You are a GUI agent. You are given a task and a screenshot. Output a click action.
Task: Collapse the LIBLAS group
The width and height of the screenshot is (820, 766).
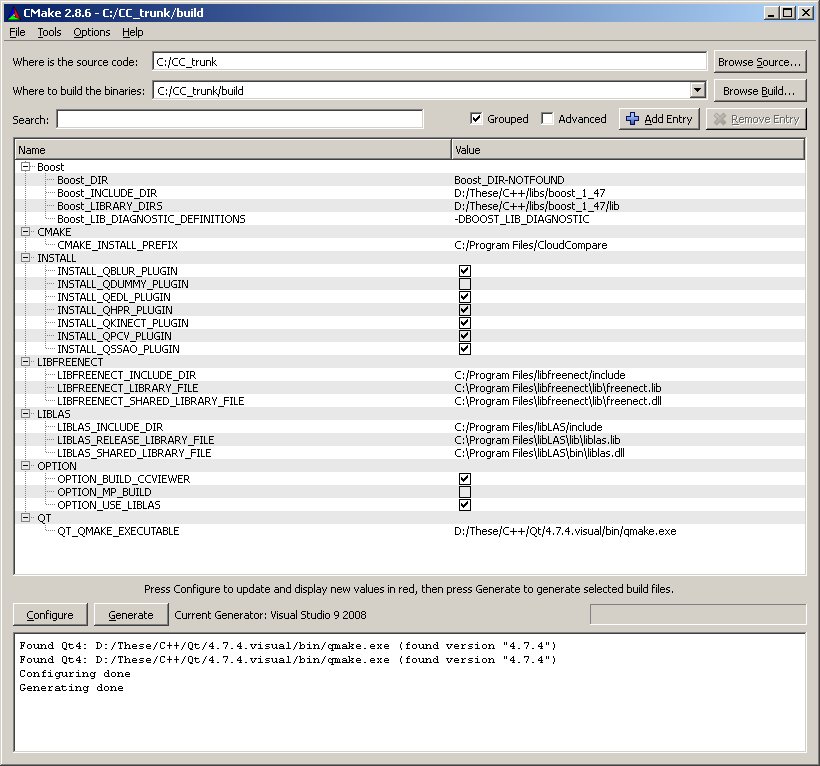(25, 414)
